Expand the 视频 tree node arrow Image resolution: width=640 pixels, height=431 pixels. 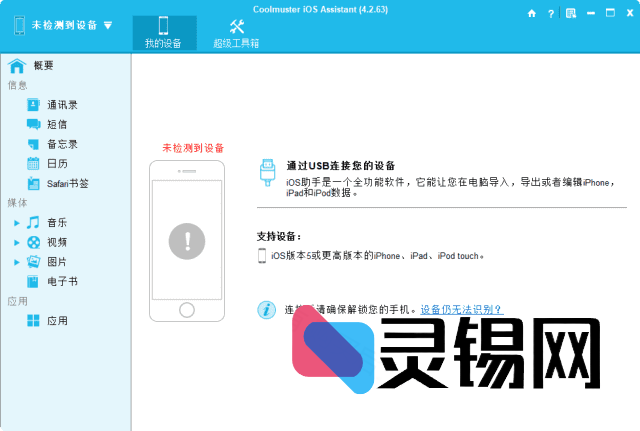click(17, 242)
